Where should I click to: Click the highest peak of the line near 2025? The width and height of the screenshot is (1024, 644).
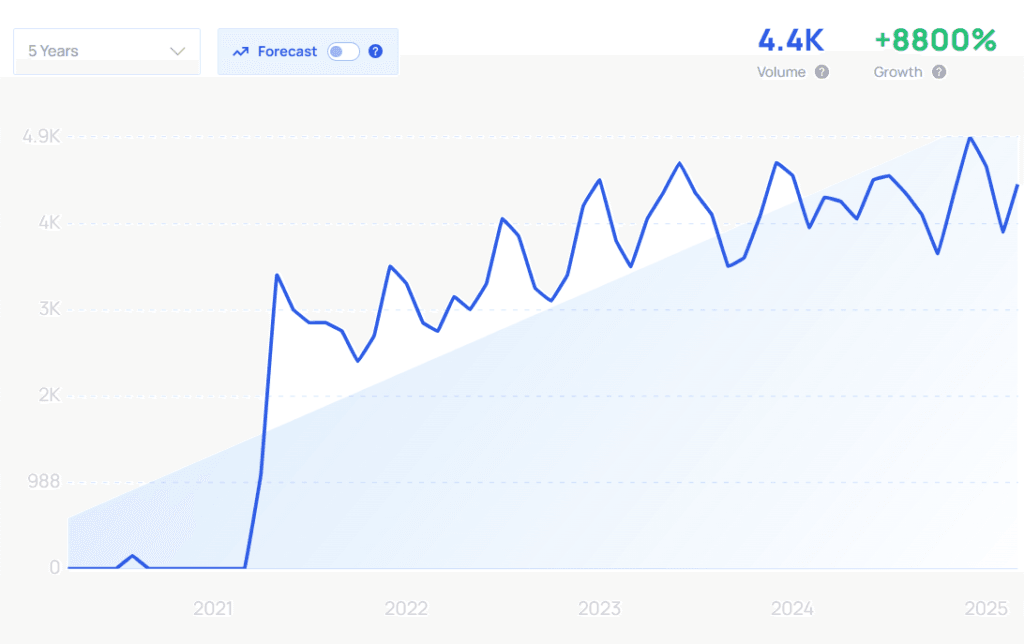[x=969, y=138]
